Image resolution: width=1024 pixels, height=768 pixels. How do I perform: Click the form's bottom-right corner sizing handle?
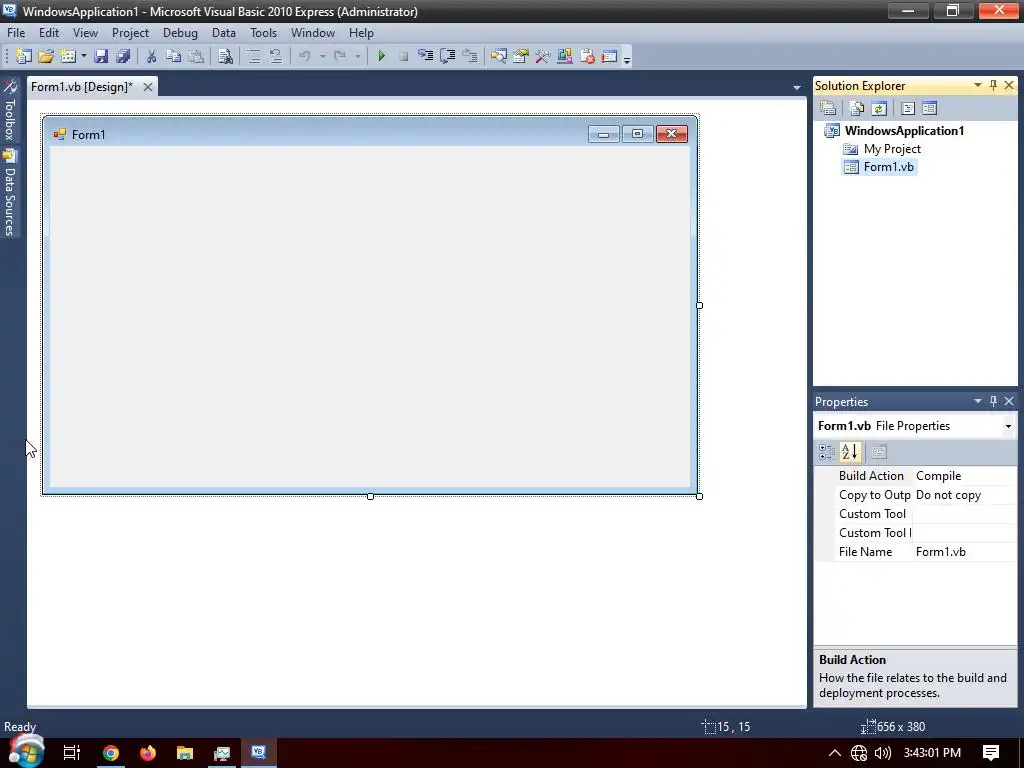pos(699,496)
